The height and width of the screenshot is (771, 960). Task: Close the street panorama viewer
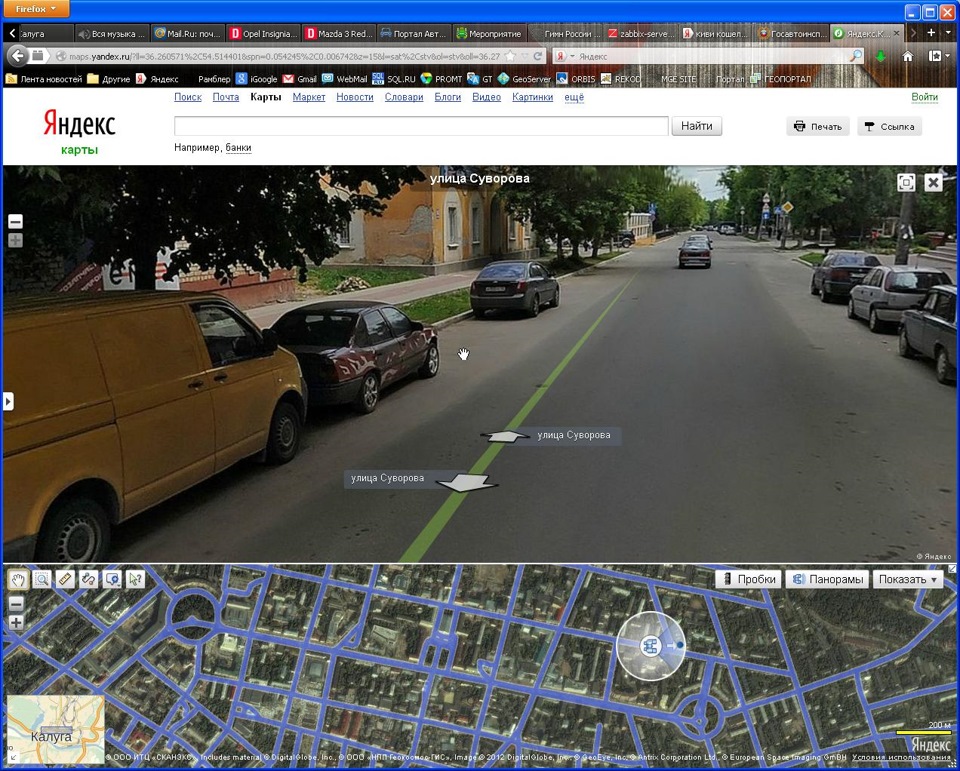[933, 182]
